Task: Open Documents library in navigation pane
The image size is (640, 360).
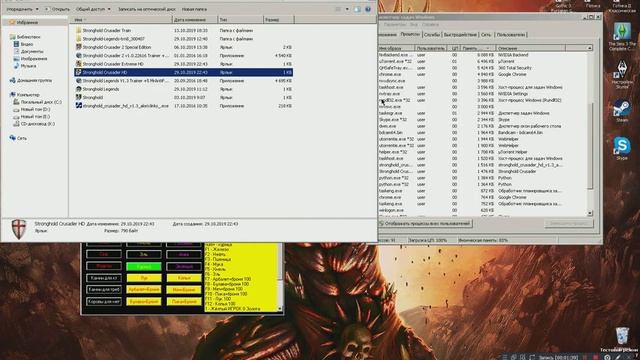Action: coord(29,51)
